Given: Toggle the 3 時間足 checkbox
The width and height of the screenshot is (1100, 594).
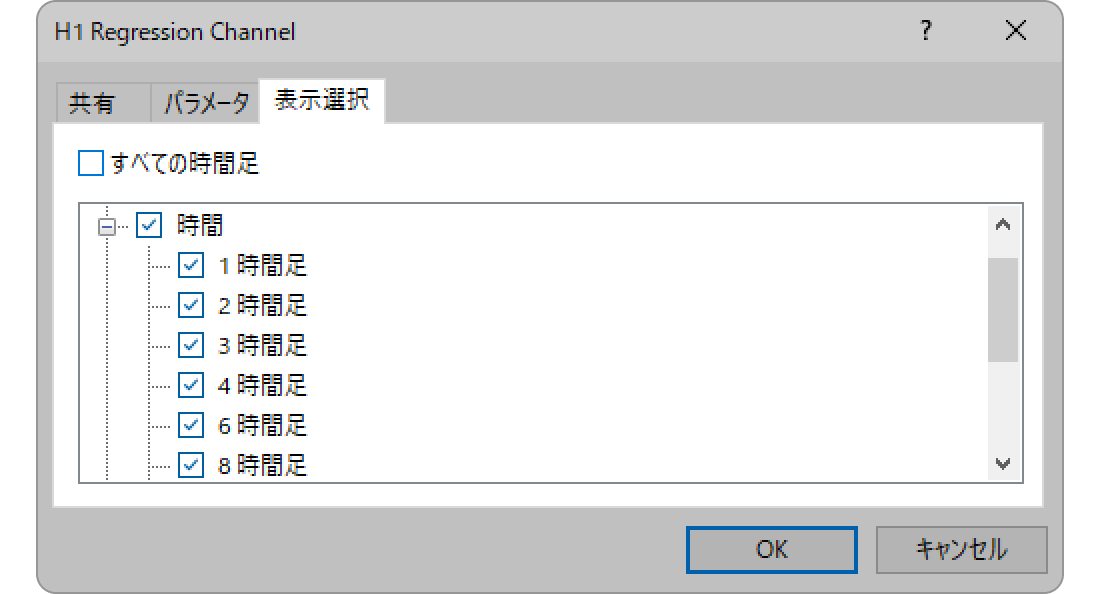Looking at the screenshot, I should (191, 345).
